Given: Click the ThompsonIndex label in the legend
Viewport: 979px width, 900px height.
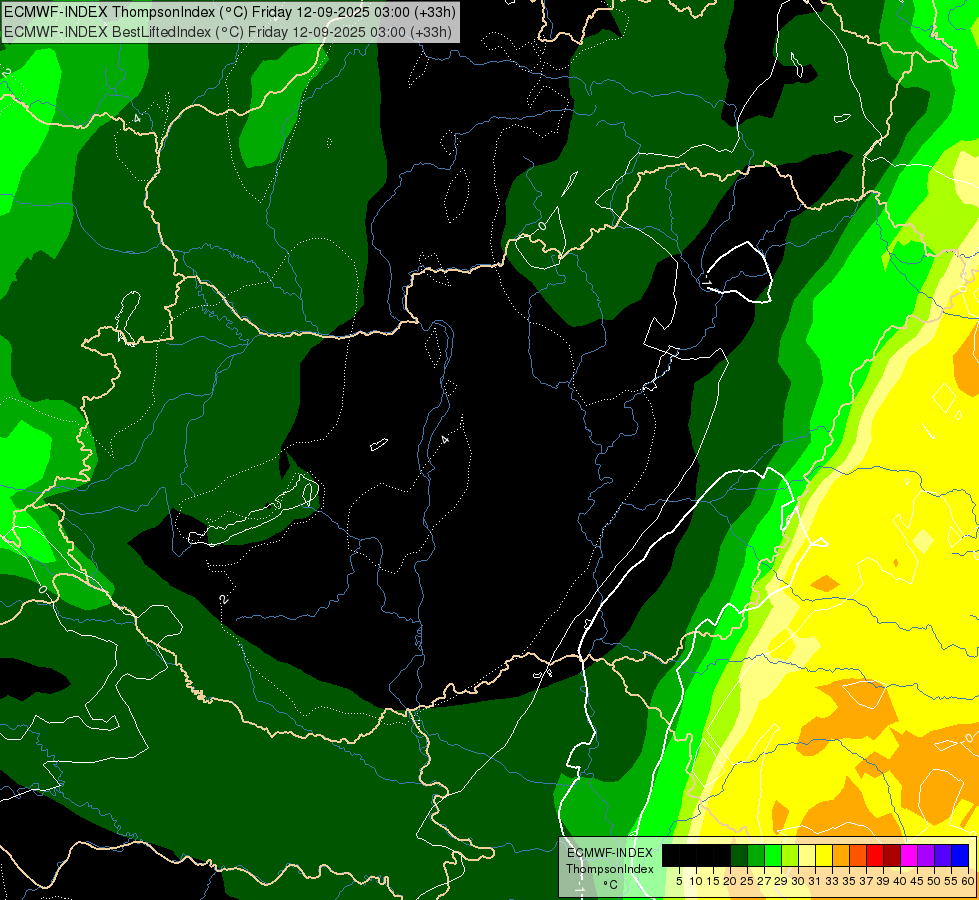Looking at the screenshot, I should tap(609, 869).
